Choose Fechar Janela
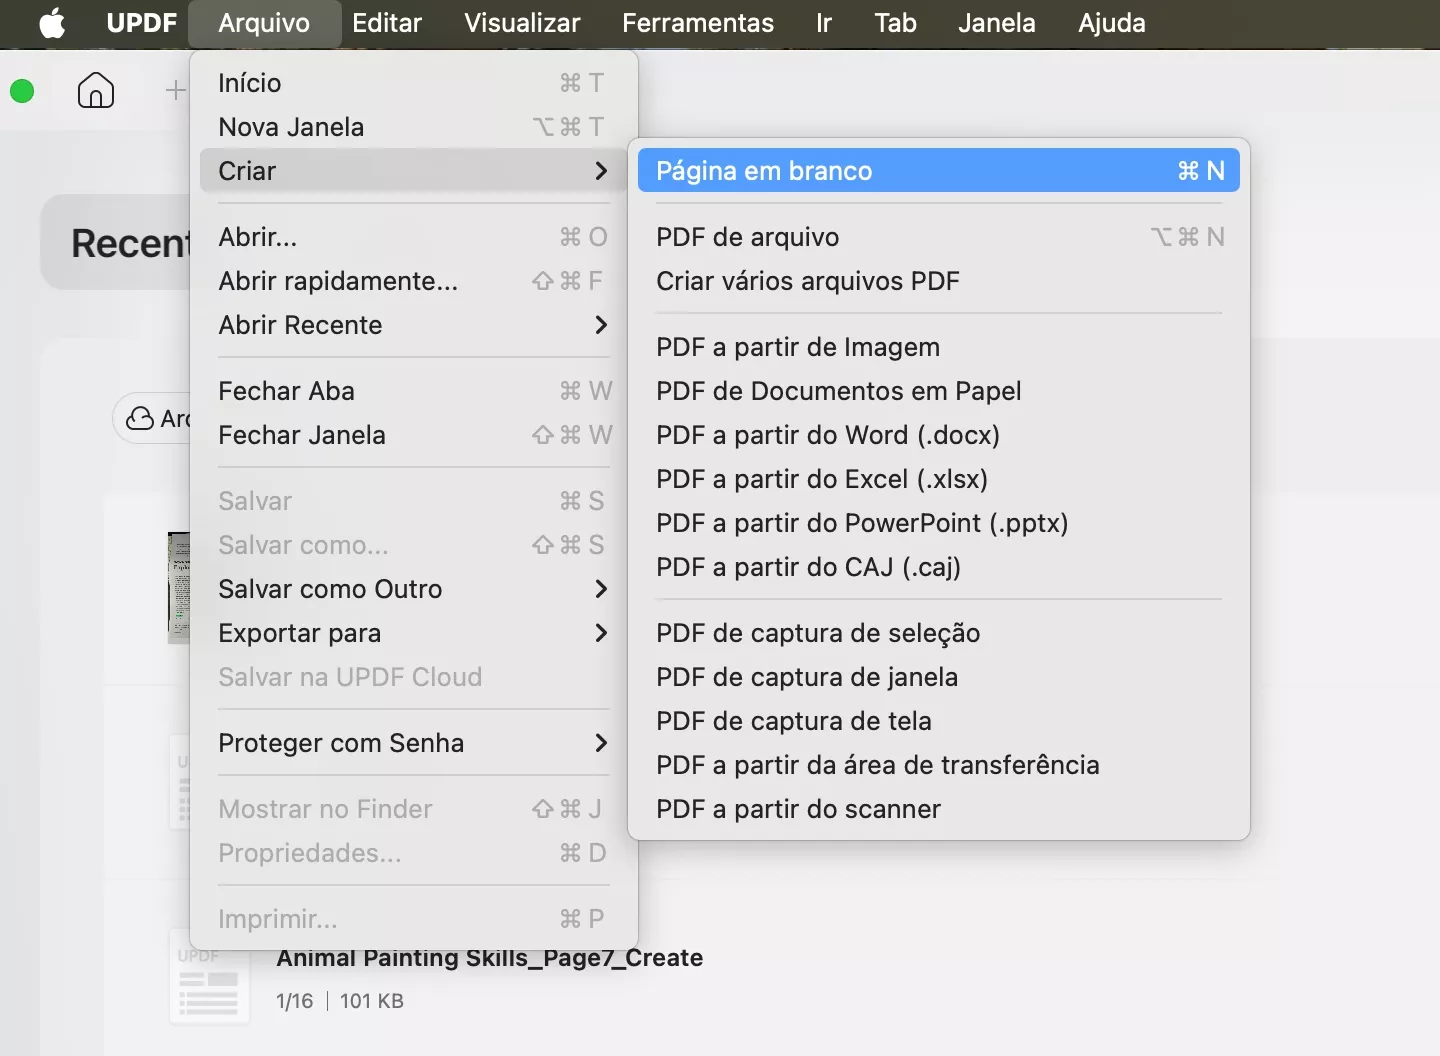The height and width of the screenshot is (1056, 1440). point(414,435)
